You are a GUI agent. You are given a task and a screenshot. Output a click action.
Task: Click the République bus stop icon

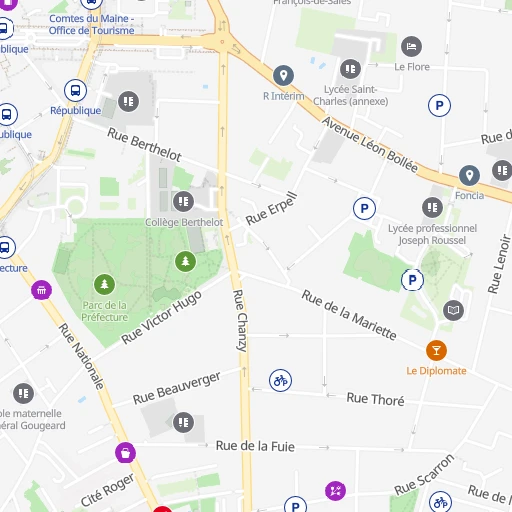coord(76,90)
